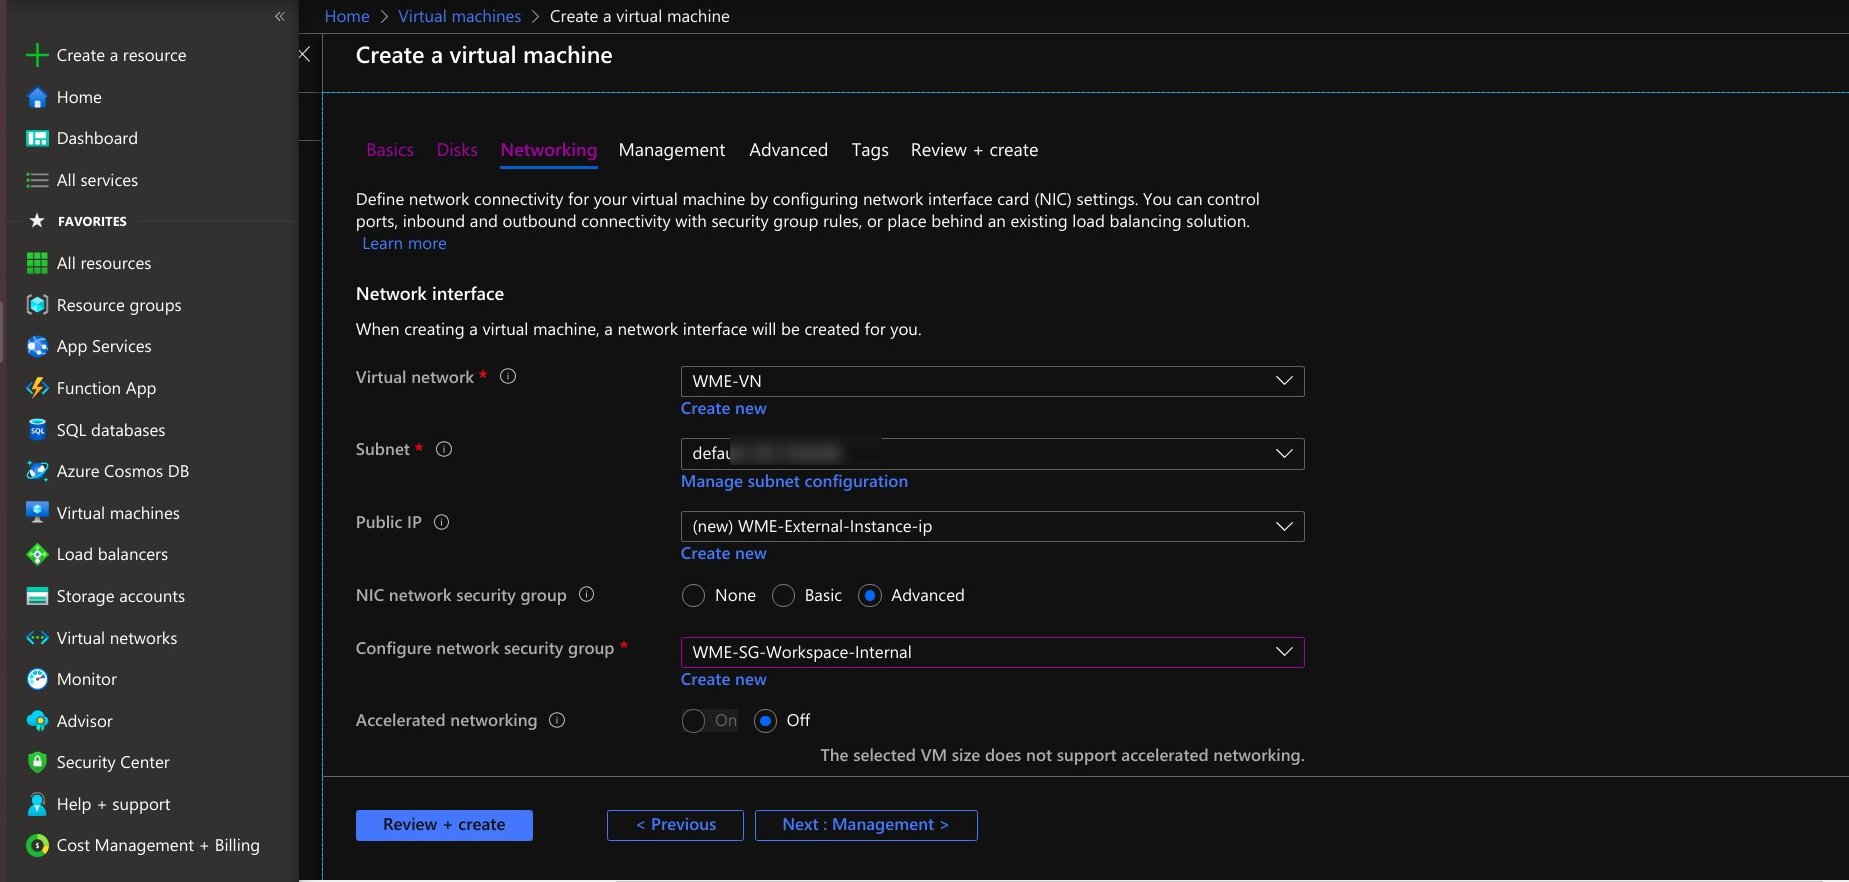The width and height of the screenshot is (1849, 882).
Task: Click the Create a resource plus icon
Action: click(37, 55)
